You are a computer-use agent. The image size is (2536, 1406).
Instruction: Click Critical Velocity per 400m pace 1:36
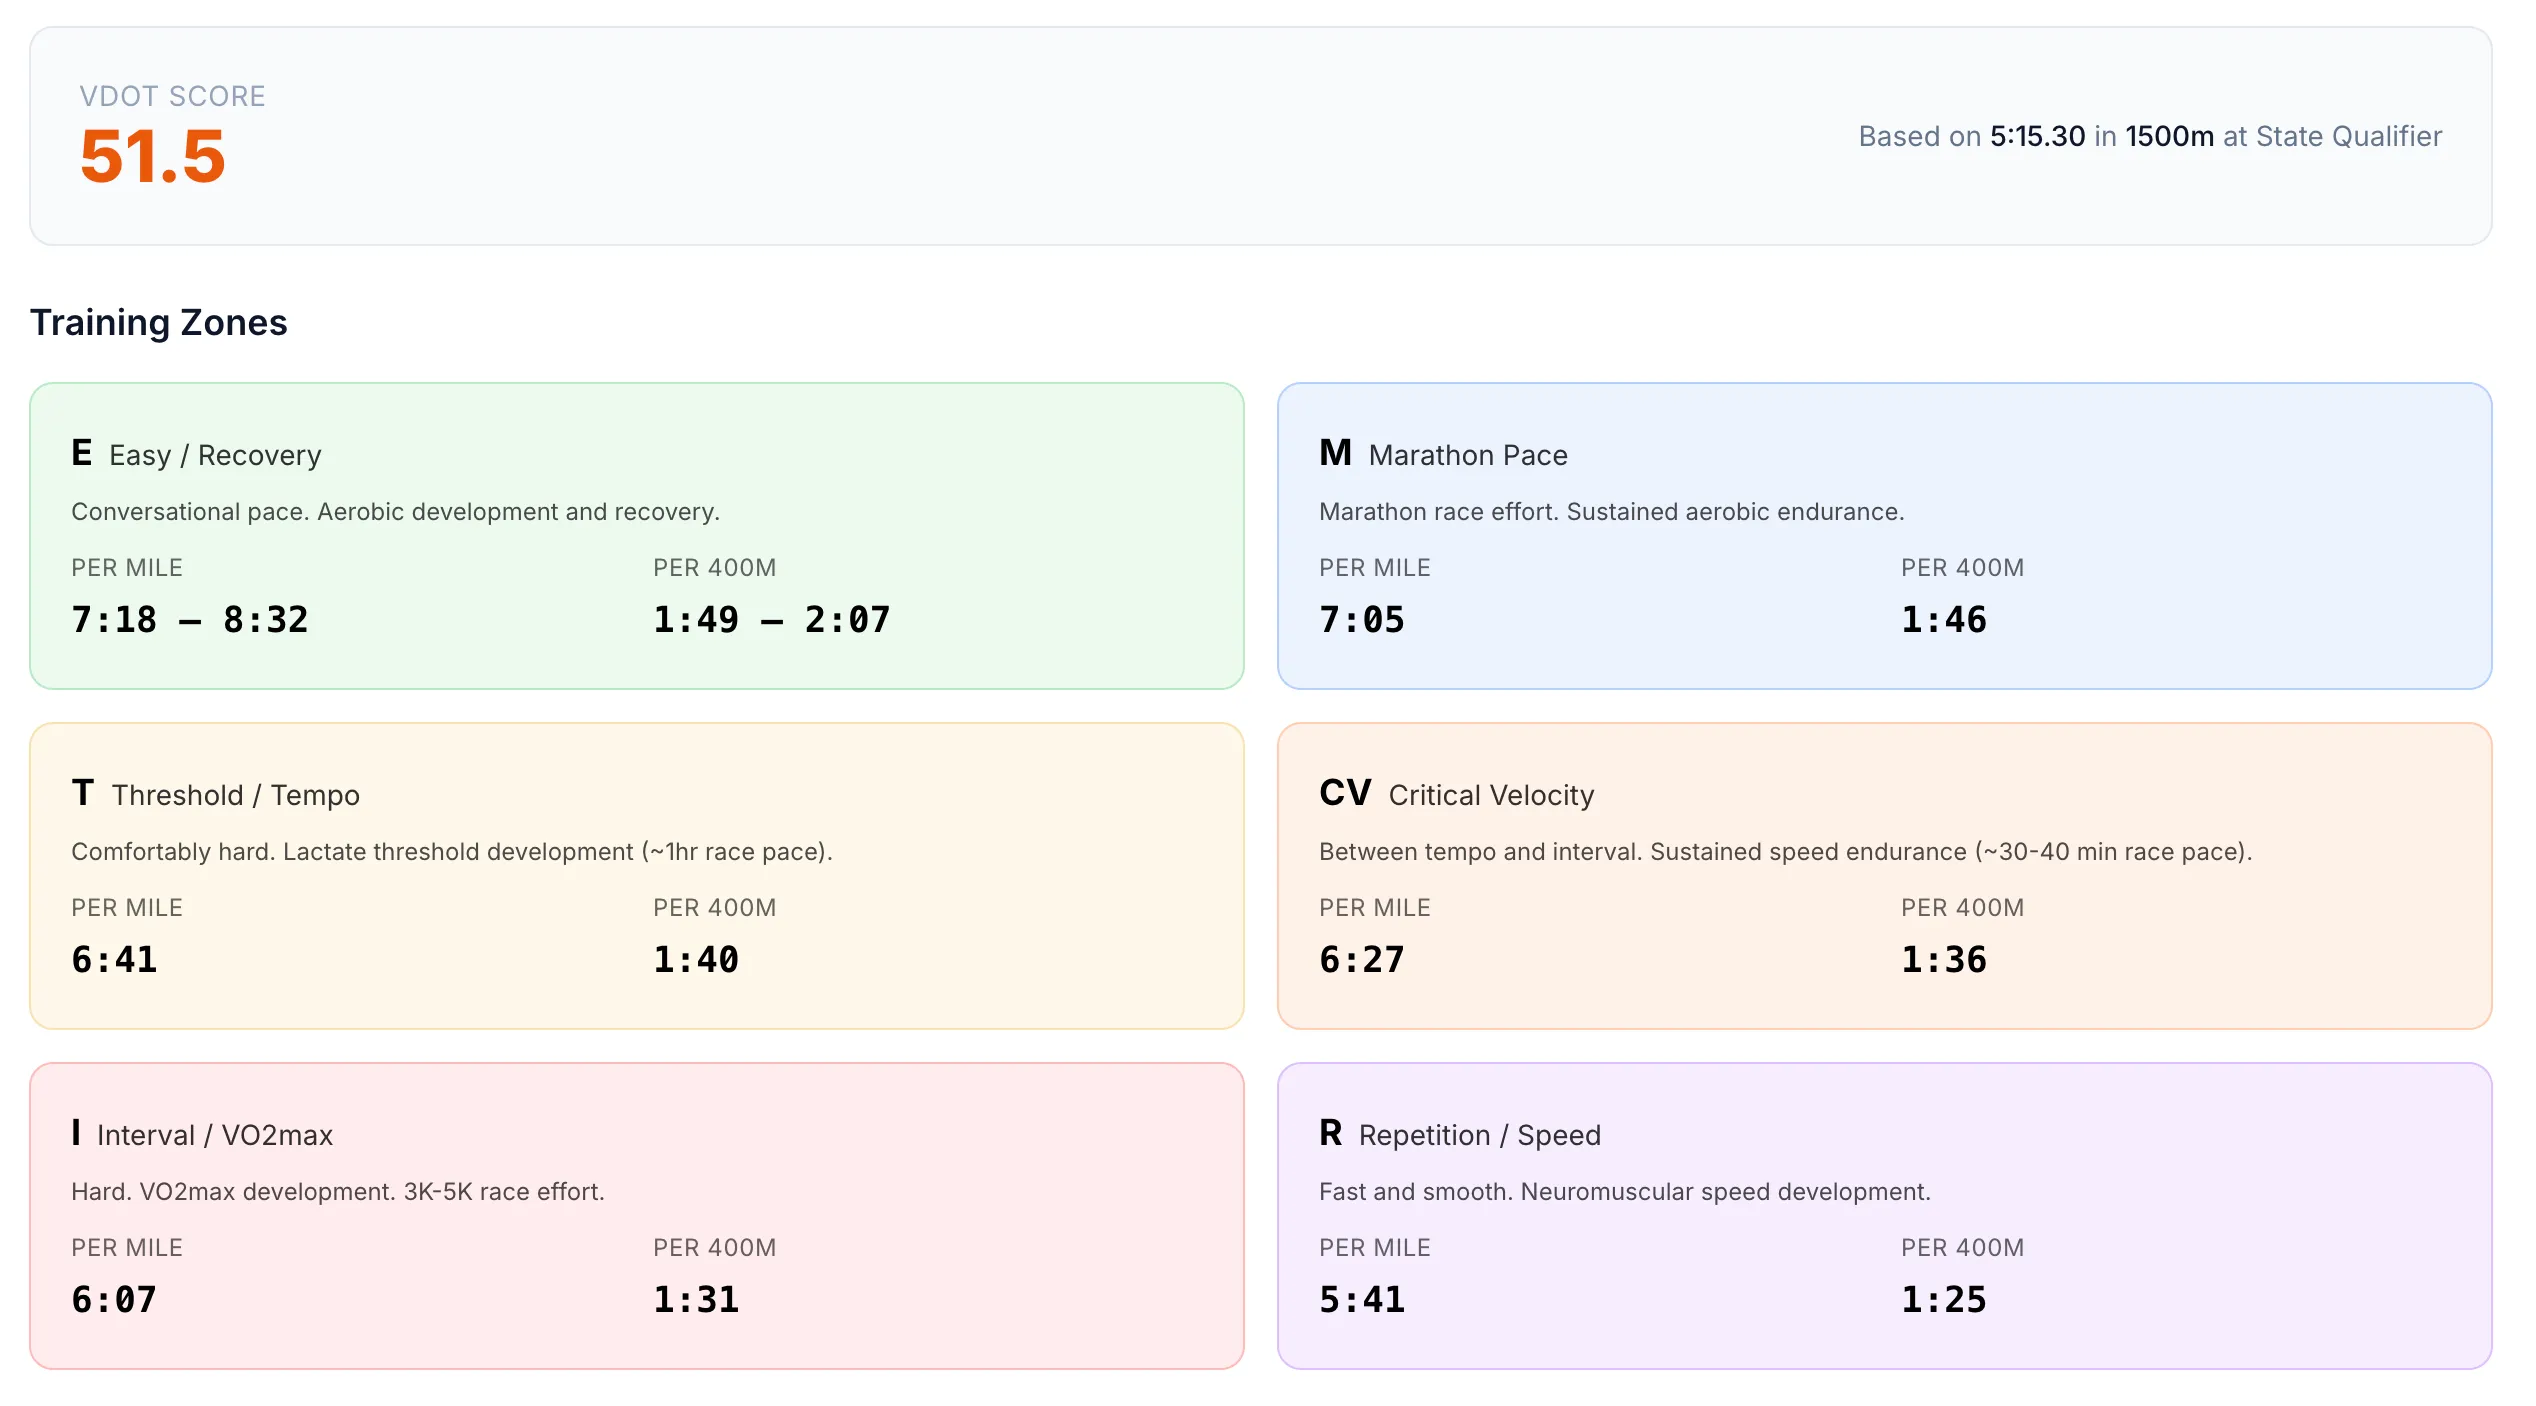tap(1943, 960)
